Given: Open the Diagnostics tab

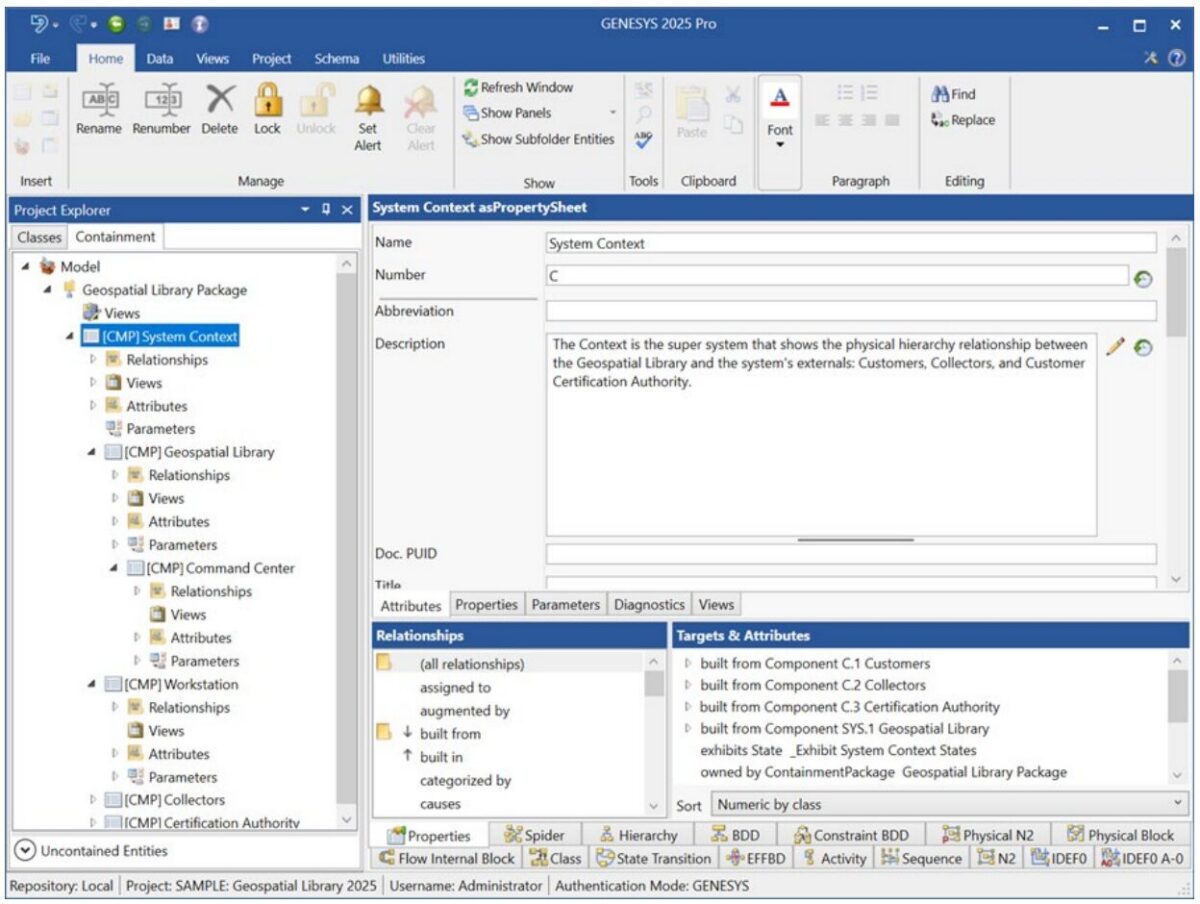Looking at the screenshot, I should tap(651, 604).
